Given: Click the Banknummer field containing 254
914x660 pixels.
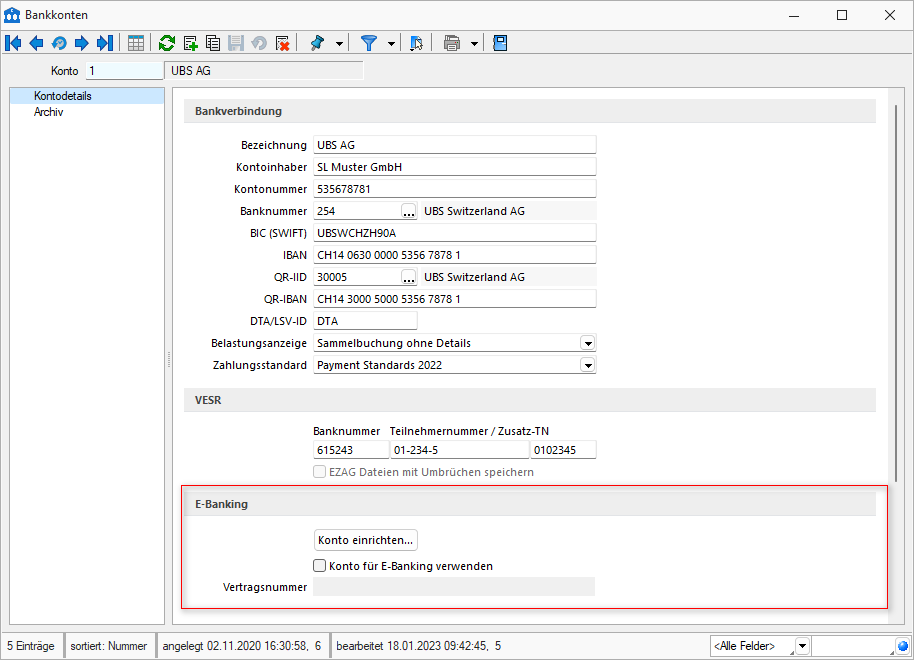Looking at the screenshot, I should coord(357,211).
